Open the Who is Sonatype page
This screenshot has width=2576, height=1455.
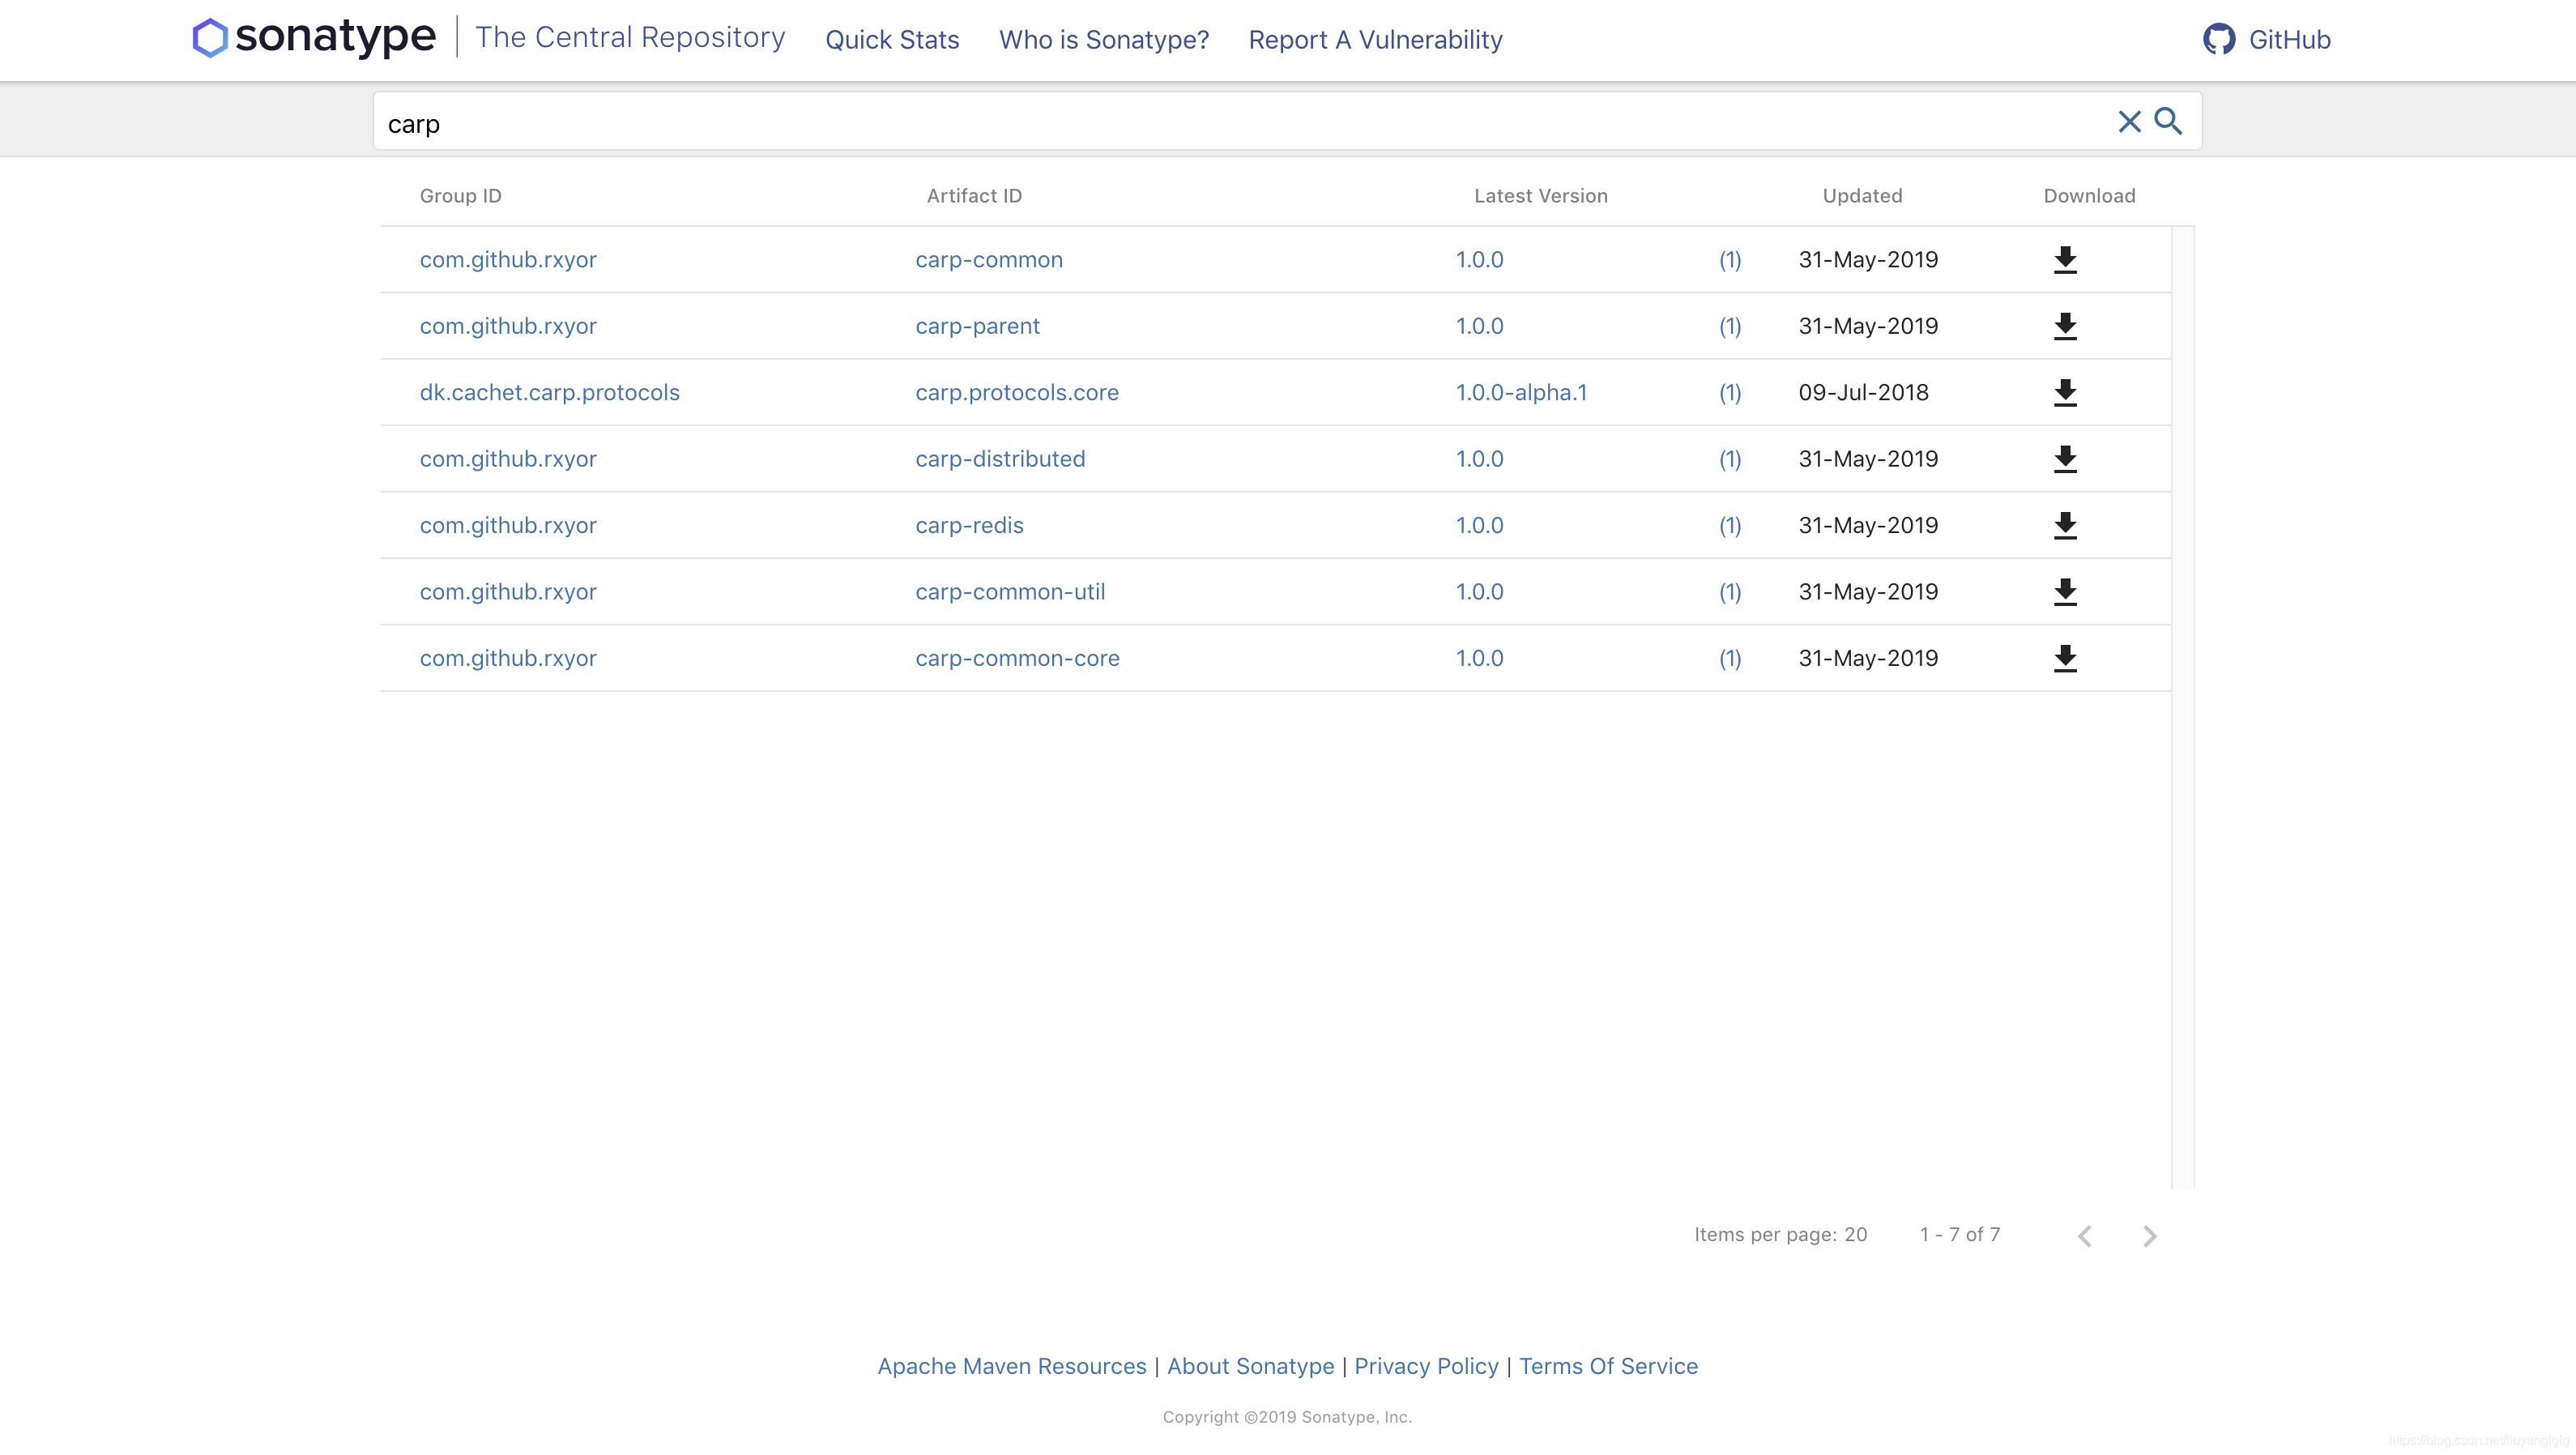point(1102,39)
